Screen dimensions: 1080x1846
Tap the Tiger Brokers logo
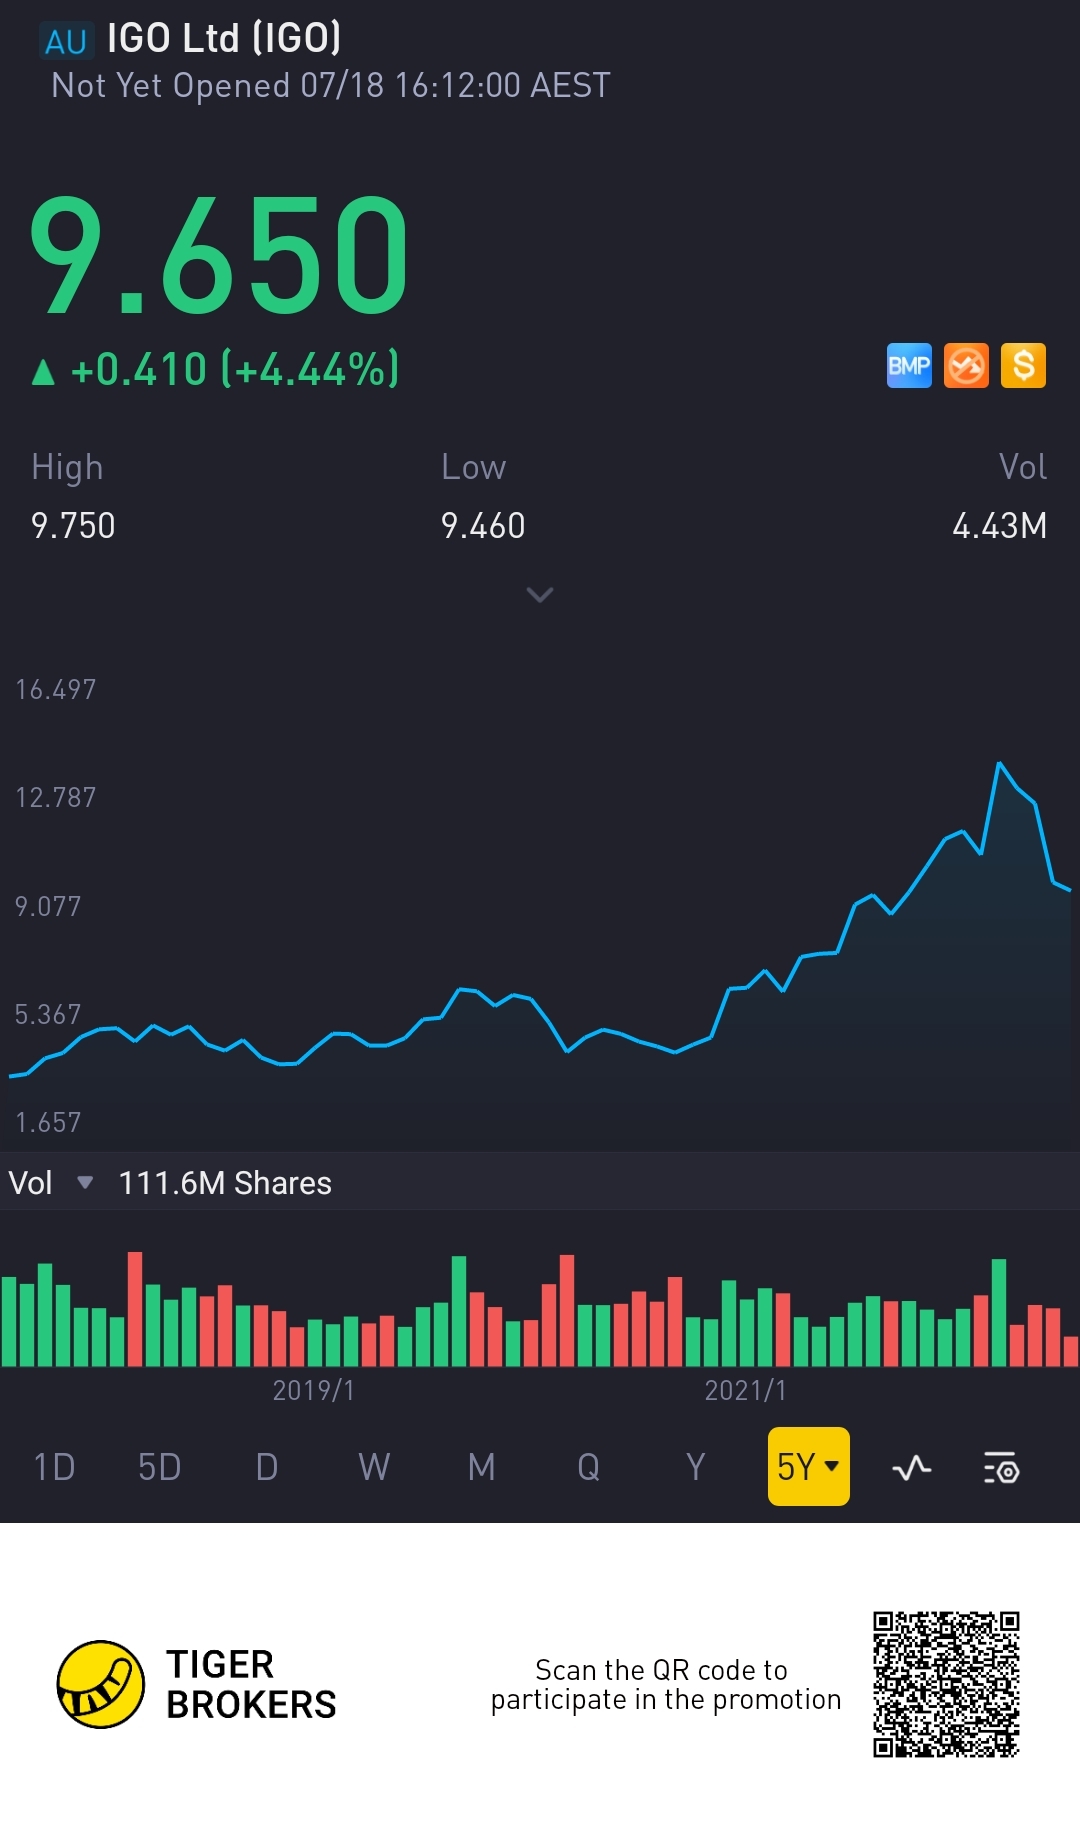(x=101, y=1684)
